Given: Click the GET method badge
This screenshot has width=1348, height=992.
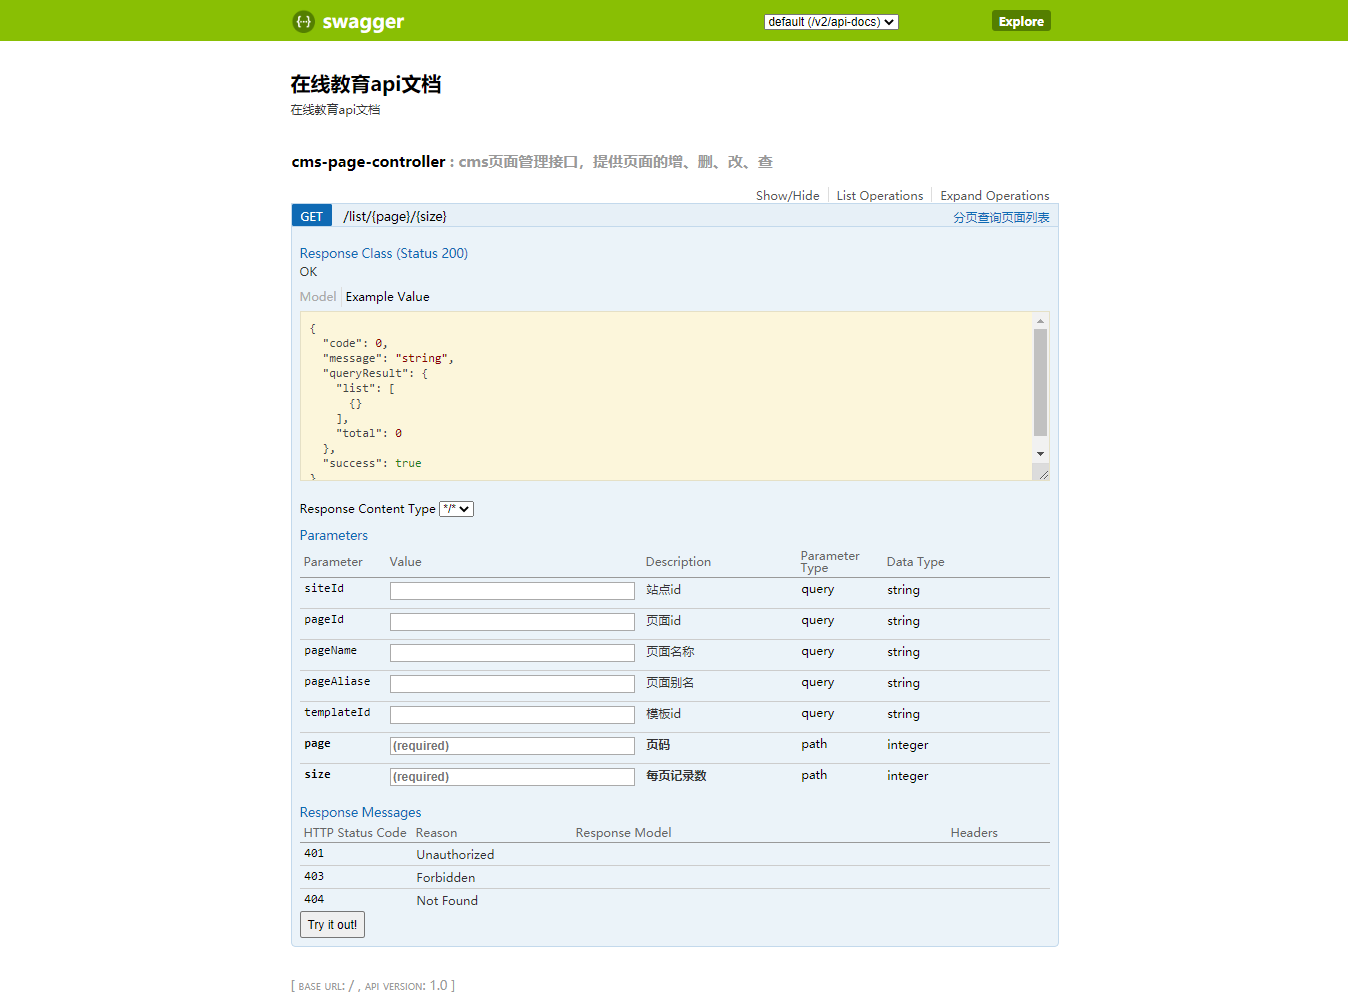Looking at the screenshot, I should (x=311, y=216).
